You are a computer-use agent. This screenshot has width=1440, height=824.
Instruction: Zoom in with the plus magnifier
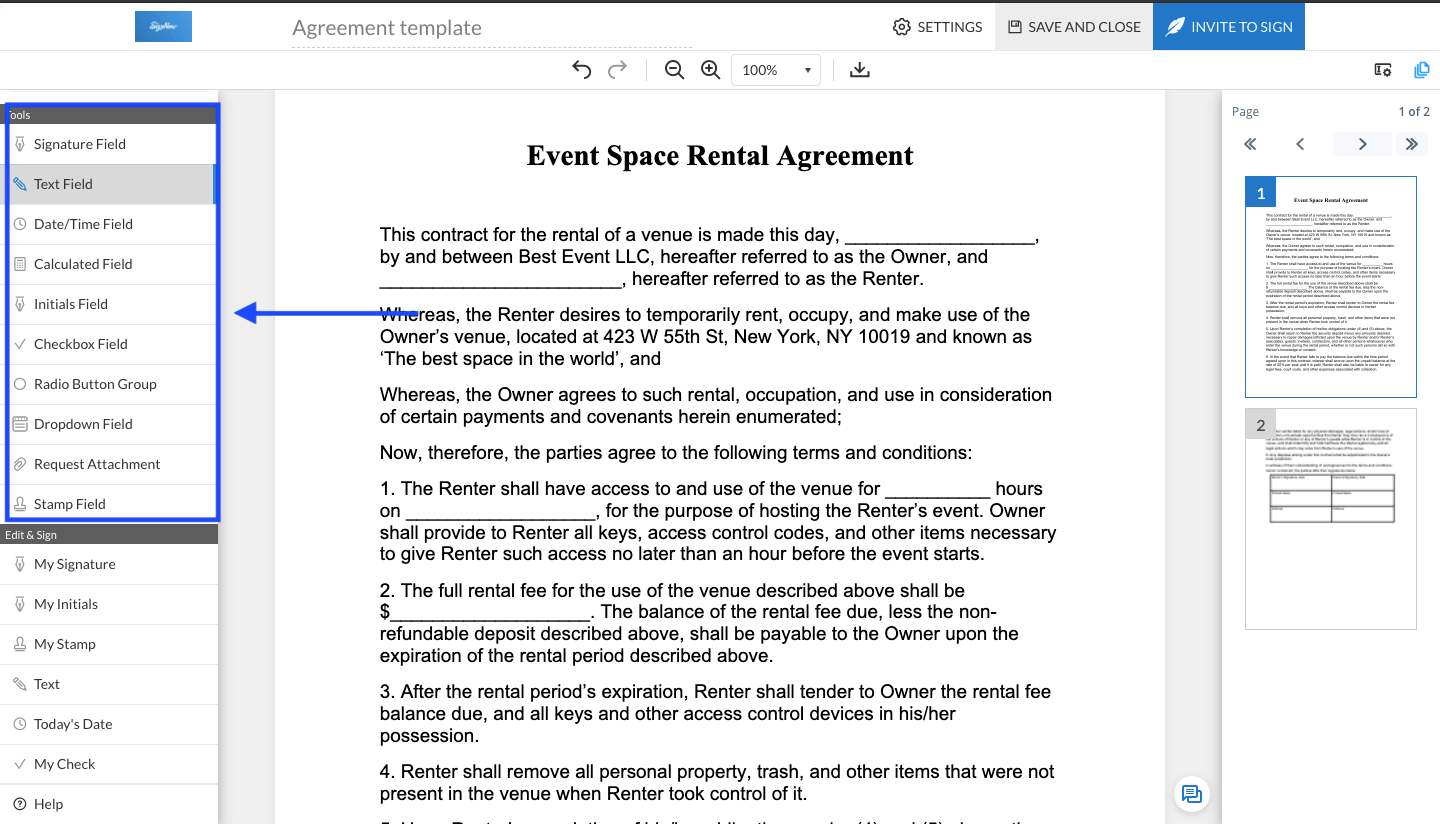(x=711, y=70)
